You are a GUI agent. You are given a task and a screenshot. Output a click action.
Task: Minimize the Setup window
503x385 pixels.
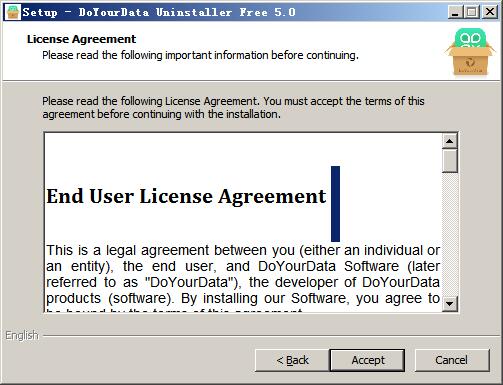point(455,12)
